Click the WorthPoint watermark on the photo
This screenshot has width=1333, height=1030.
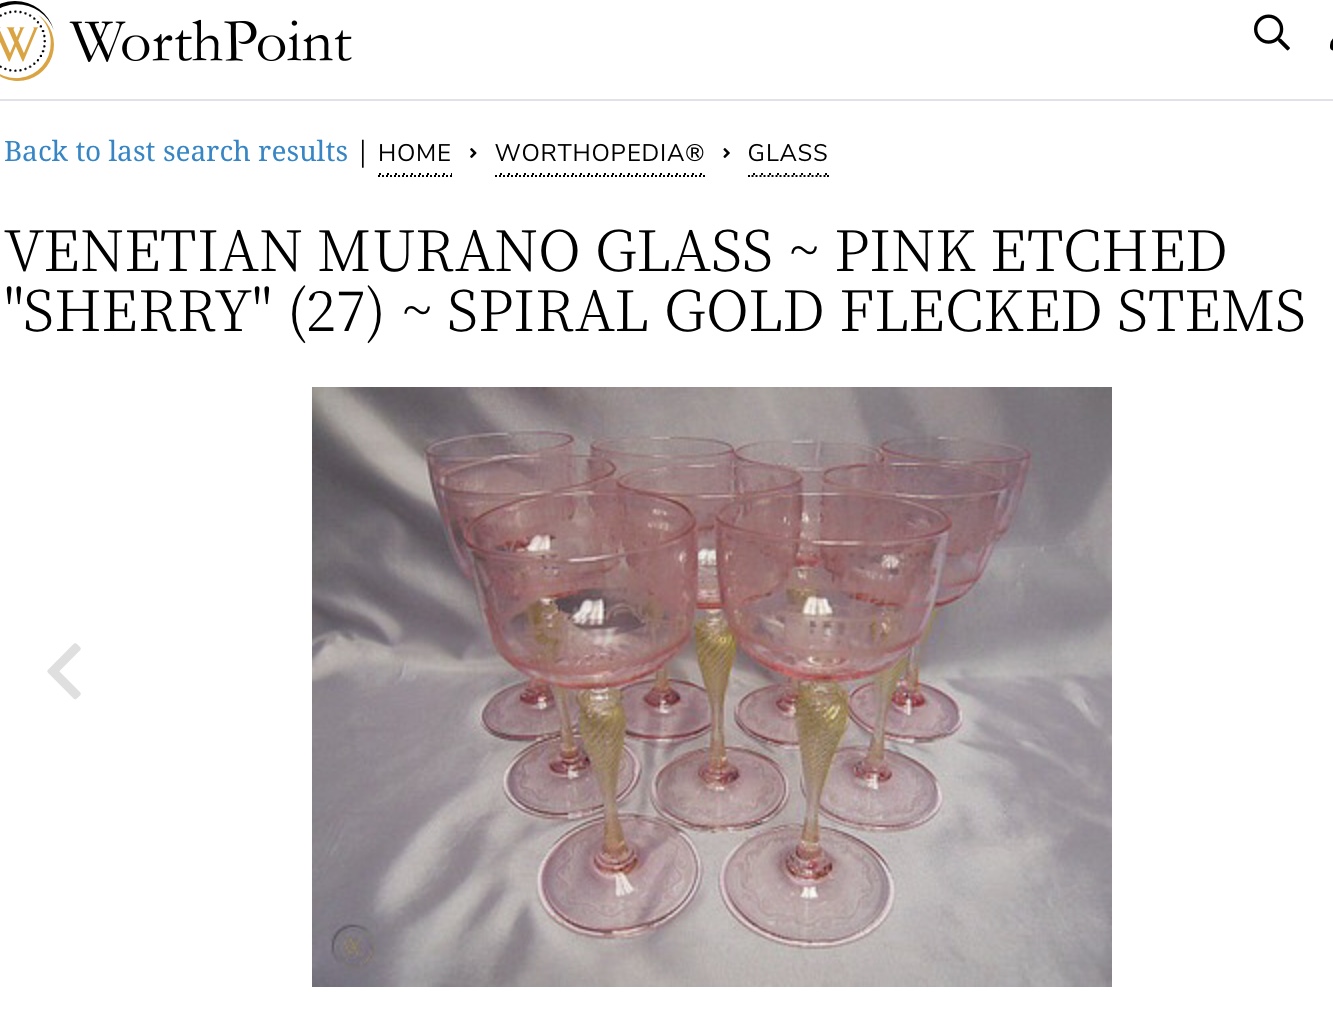tap(352, 943)
